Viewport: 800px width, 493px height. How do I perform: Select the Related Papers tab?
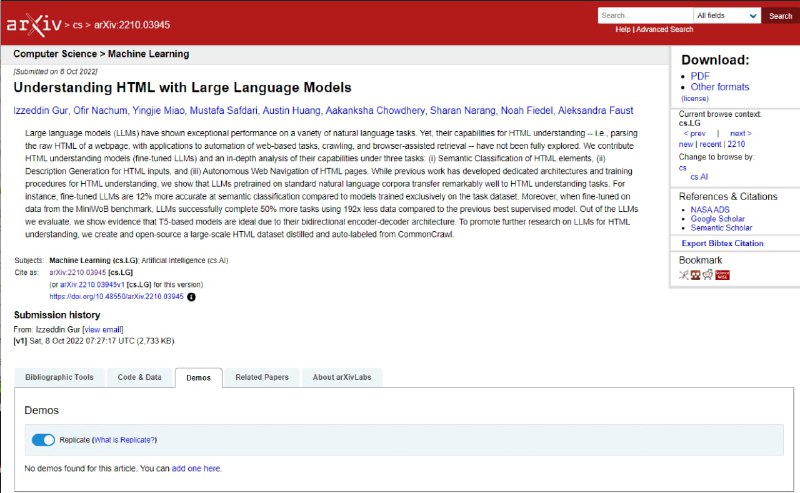tap(261, 377)
